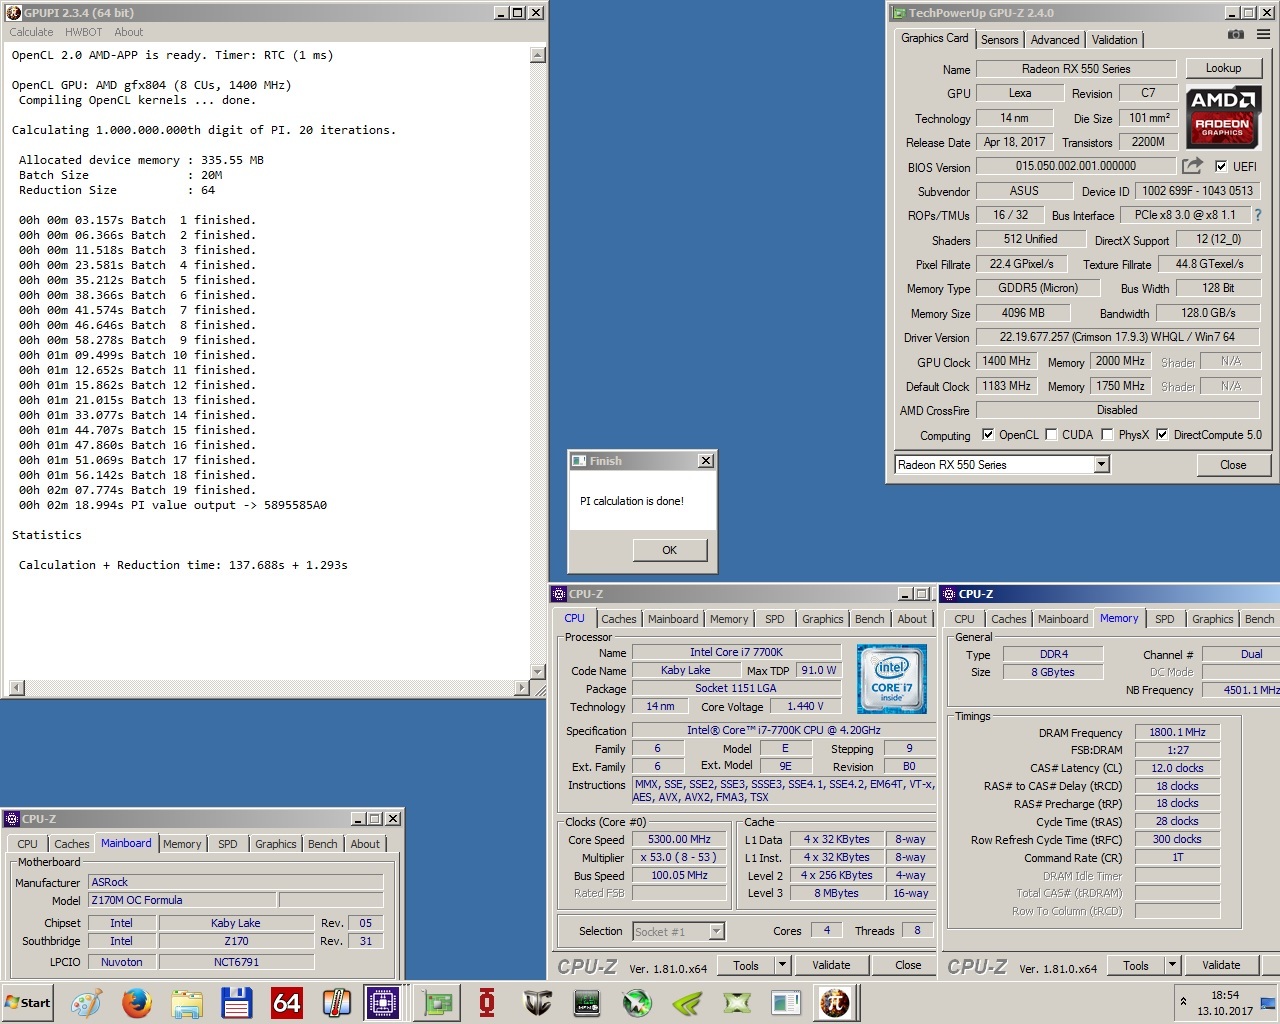The image size is (1280, 1024).
Task: Click the Intel Core i7 logo in CPU-Z
Action: click(892, 678)
